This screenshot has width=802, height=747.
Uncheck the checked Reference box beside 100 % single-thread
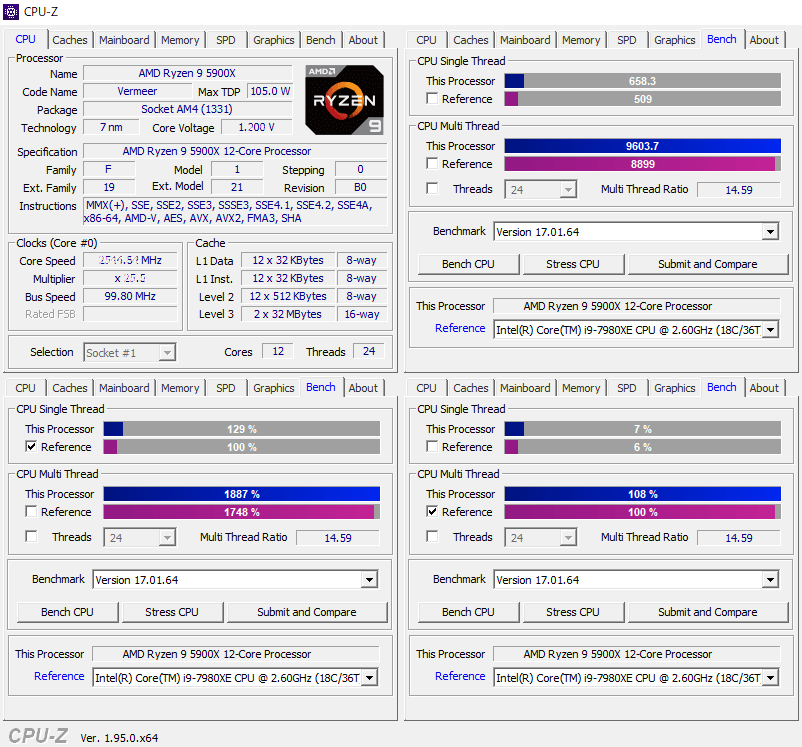click(31, 446)
